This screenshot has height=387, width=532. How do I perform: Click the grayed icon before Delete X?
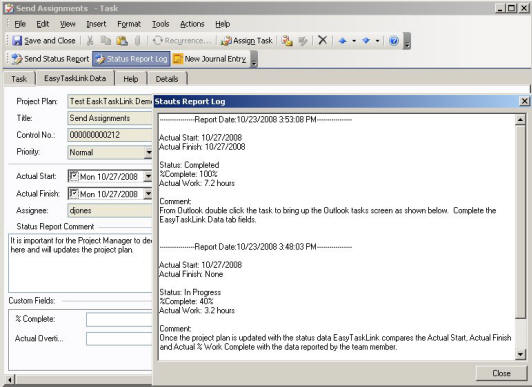(x=302, y=41)
